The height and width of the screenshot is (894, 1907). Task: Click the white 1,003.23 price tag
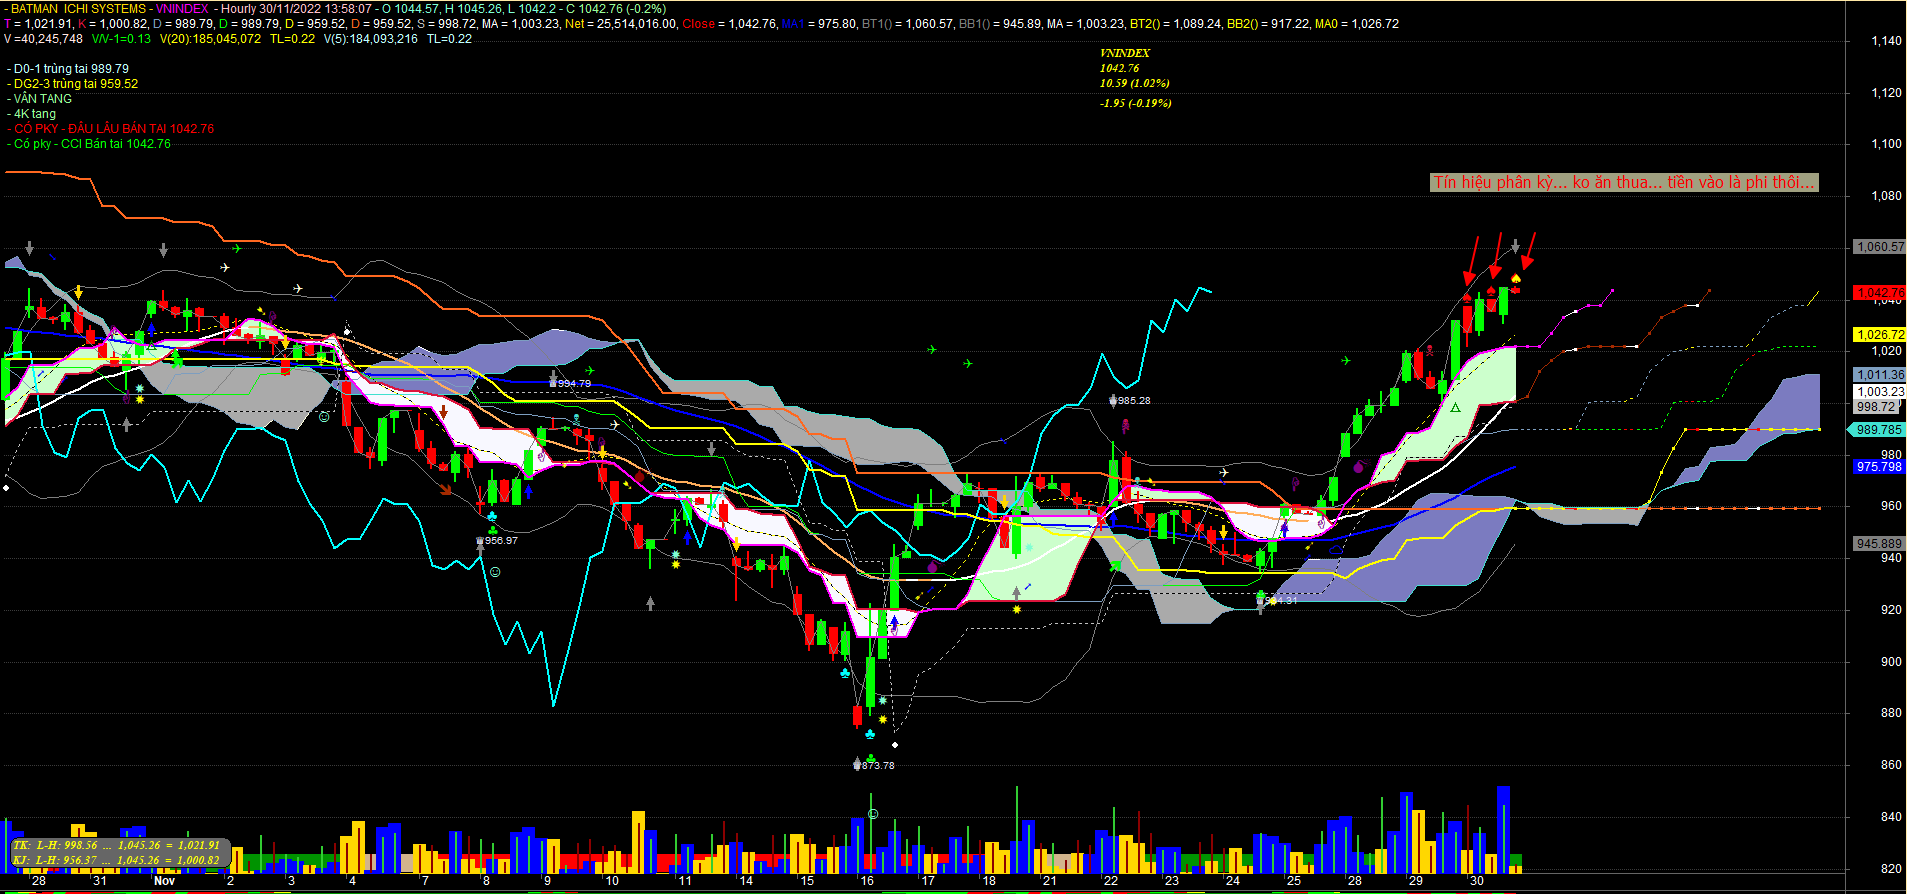1880,392
